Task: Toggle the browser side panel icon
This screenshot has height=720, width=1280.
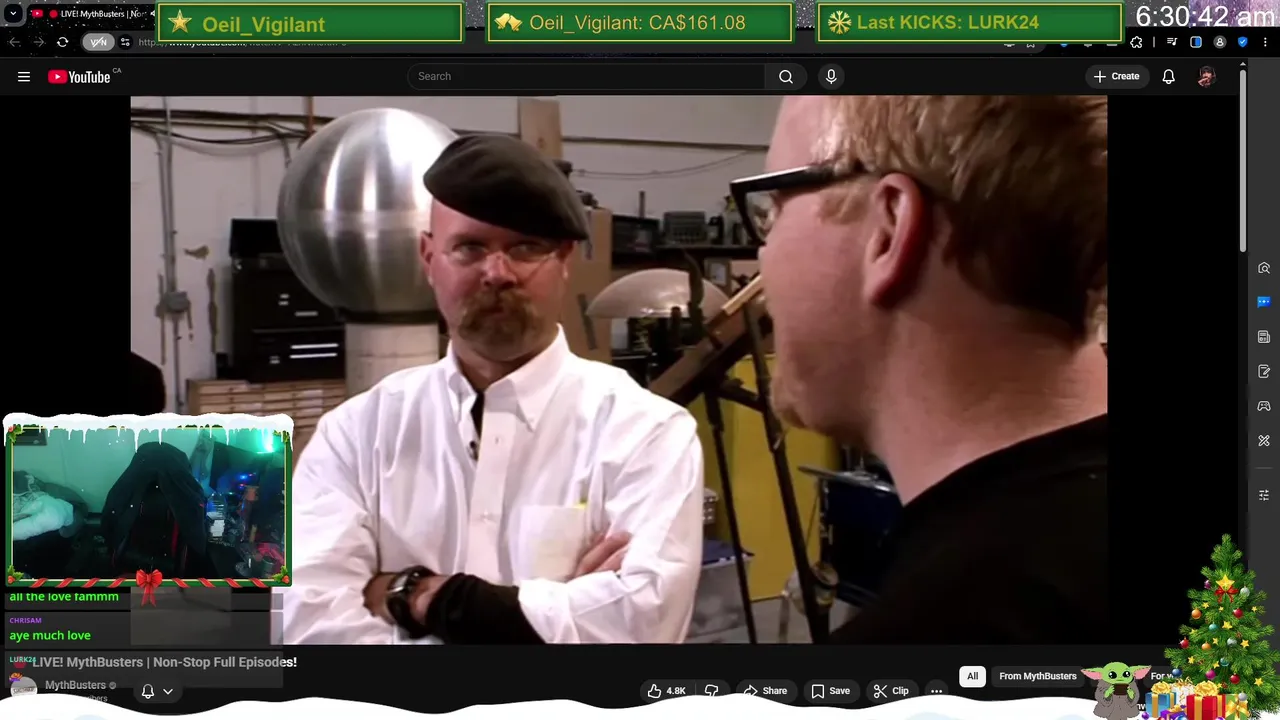Action: coord(1196,42)
